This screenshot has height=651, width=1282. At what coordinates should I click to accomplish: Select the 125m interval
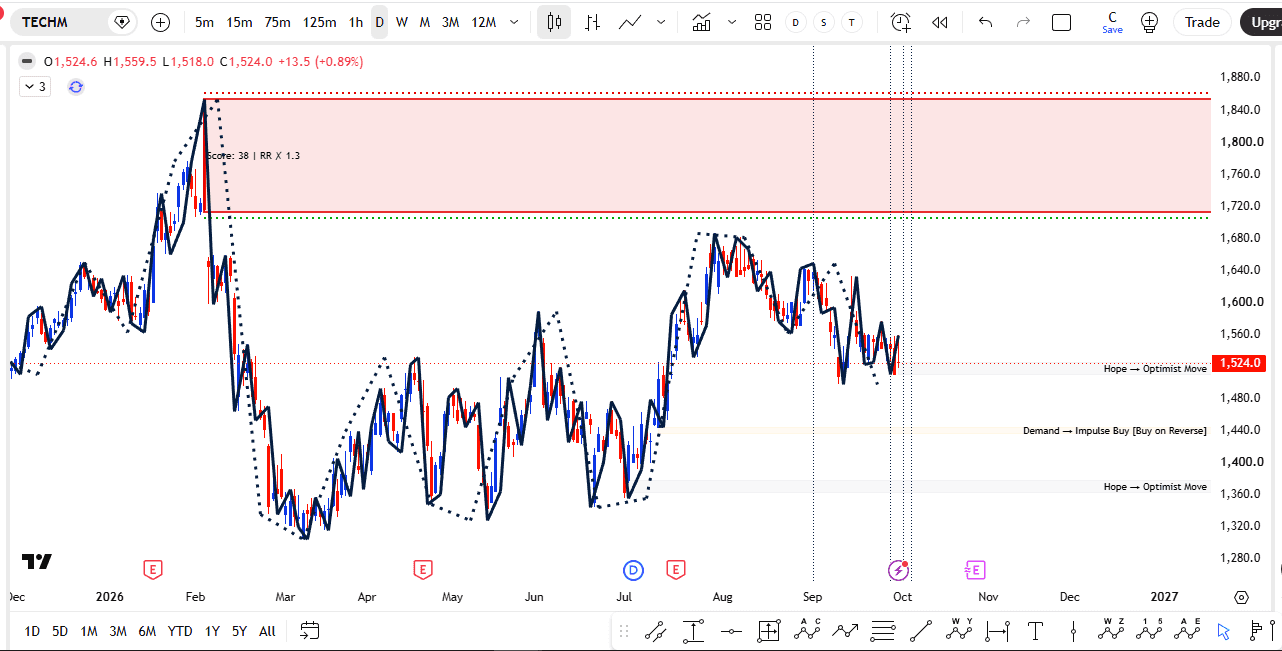(319, 22)
